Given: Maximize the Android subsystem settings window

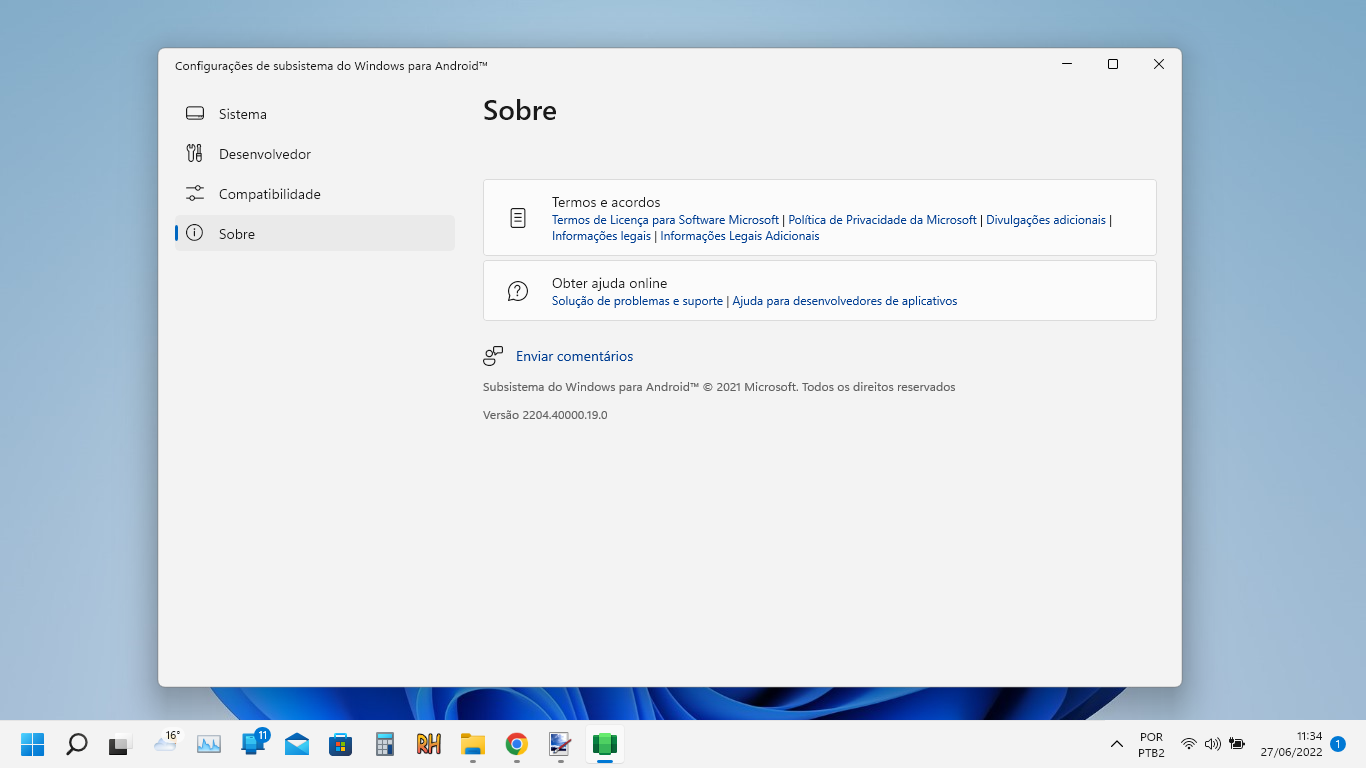Looking at the screenshot, I should click(x=1113, y=64).
